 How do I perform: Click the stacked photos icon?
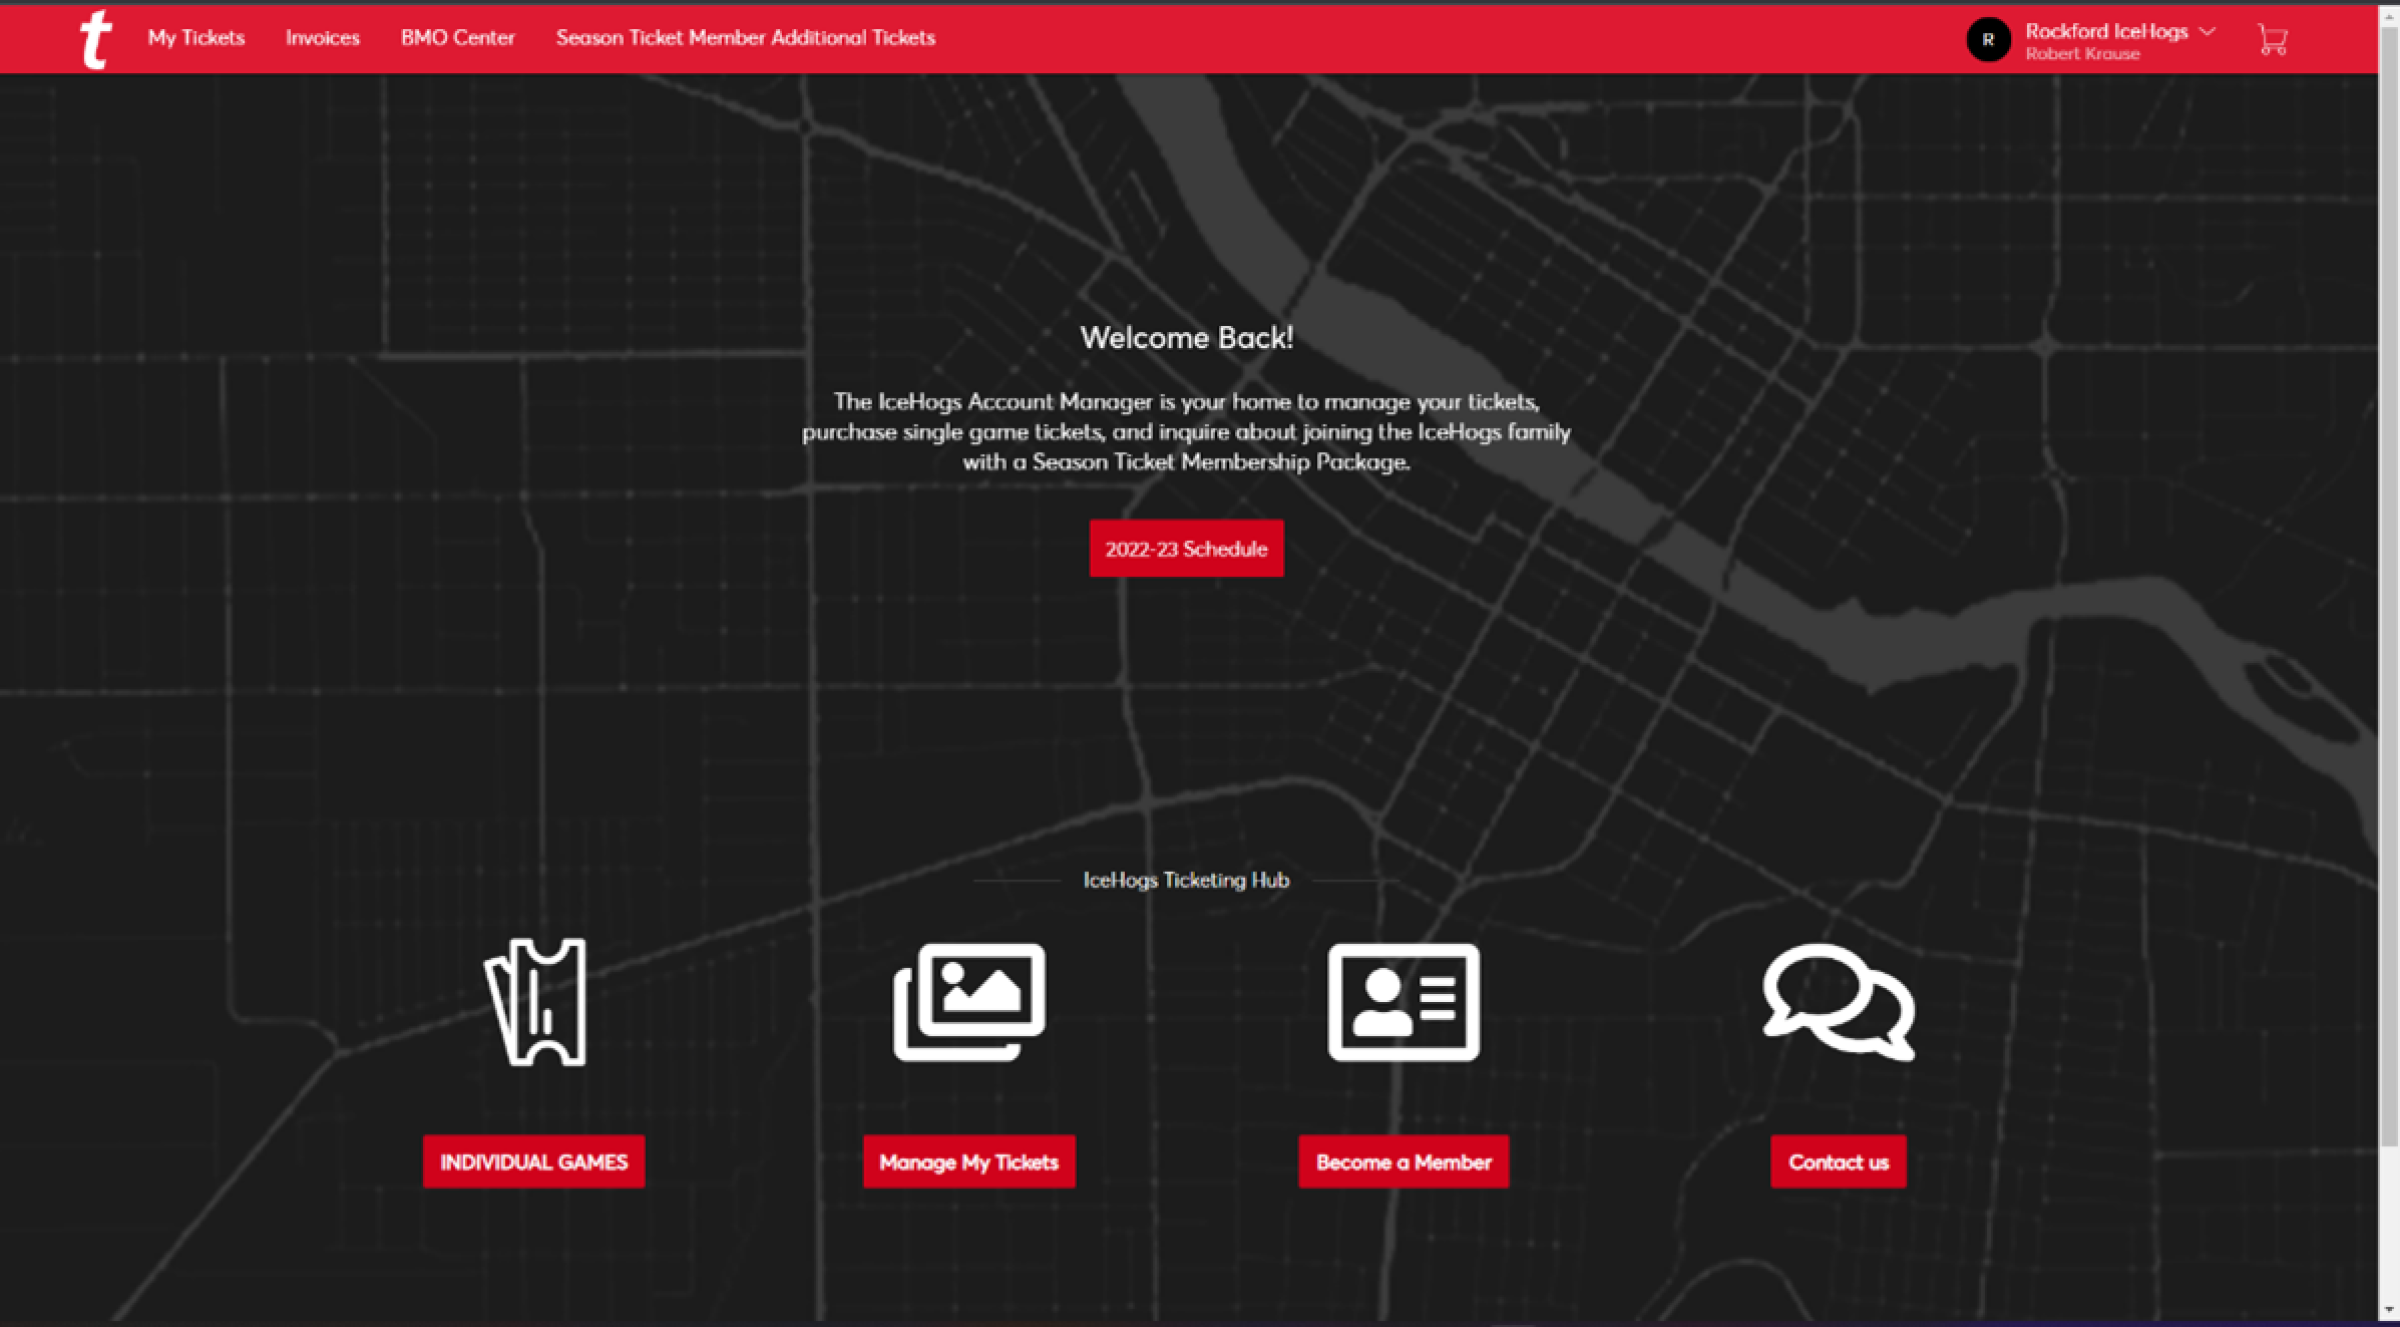coord(969,1002)
